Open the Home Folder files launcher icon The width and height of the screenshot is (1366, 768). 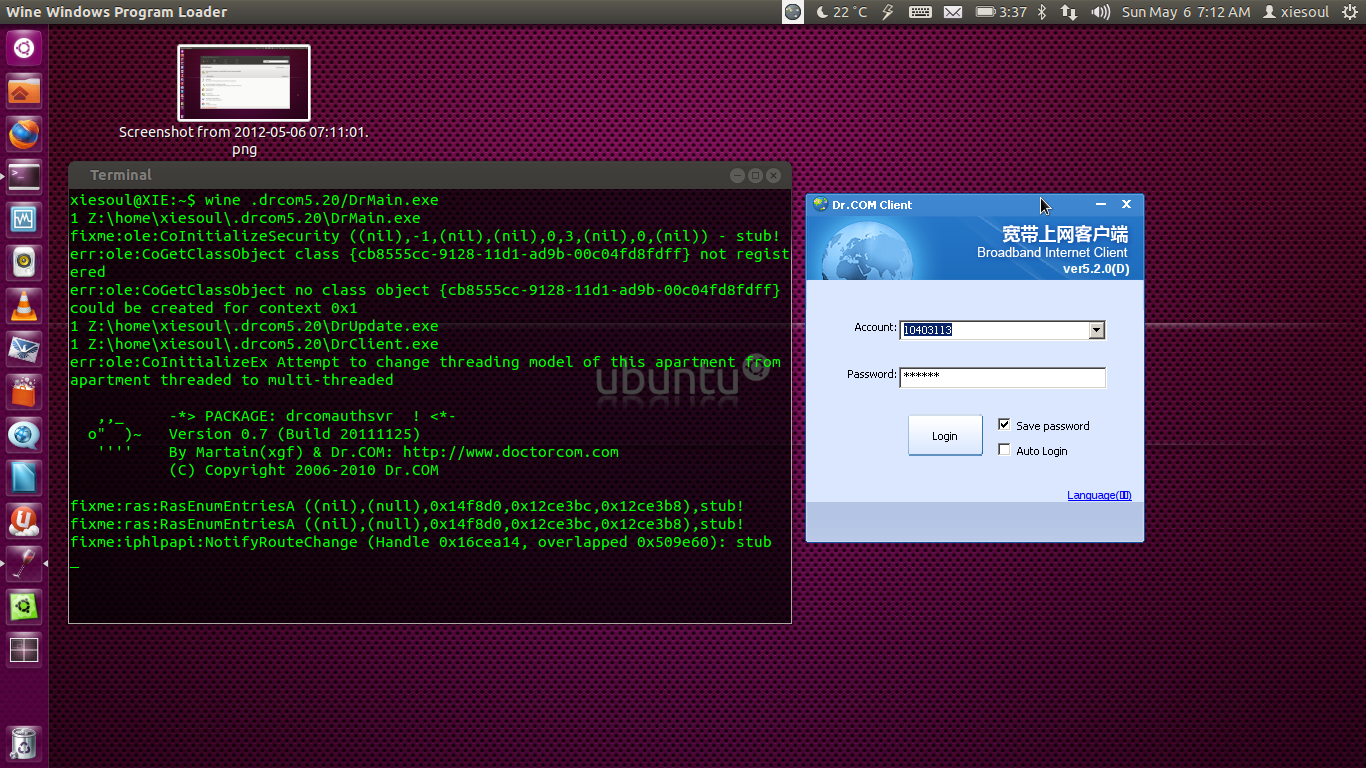[x=24, y=91]
